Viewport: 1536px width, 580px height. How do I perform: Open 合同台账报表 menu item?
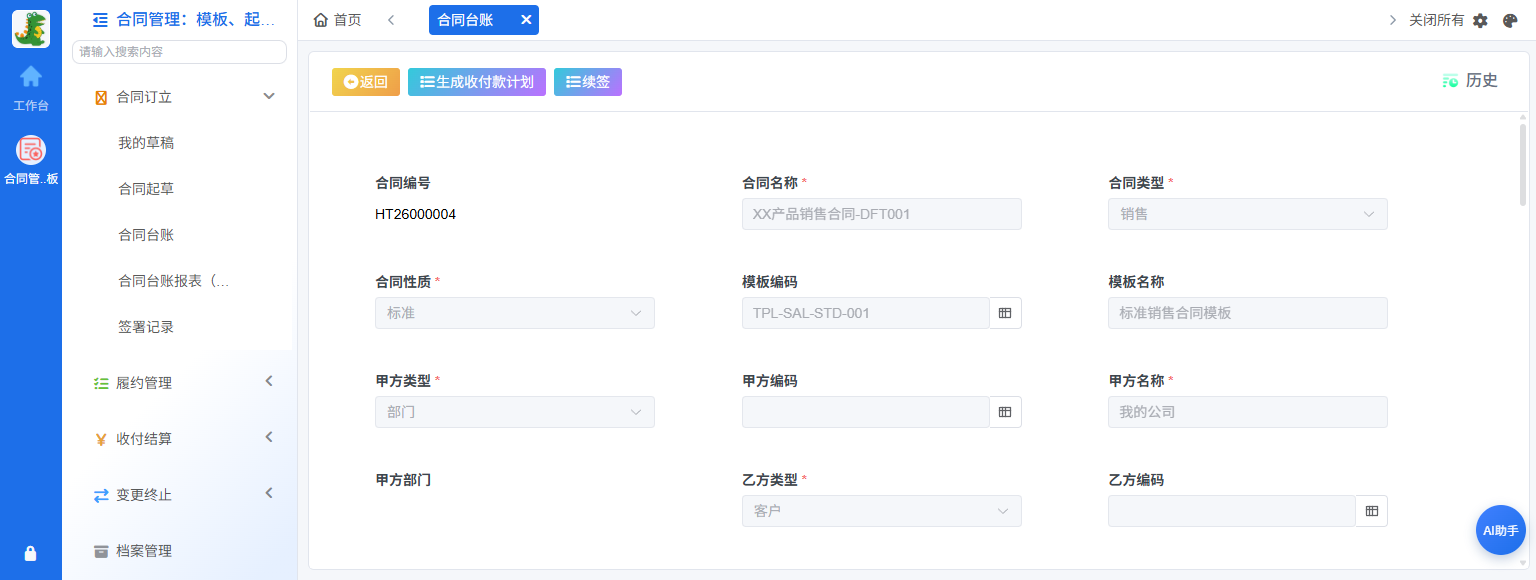point(174,281)
